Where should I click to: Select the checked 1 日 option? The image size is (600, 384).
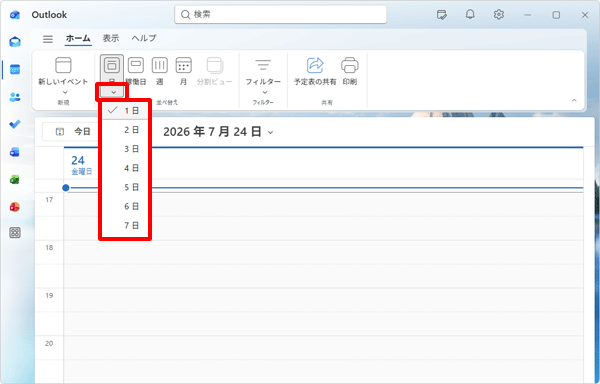pyautogui.click(x=125, y=111)
